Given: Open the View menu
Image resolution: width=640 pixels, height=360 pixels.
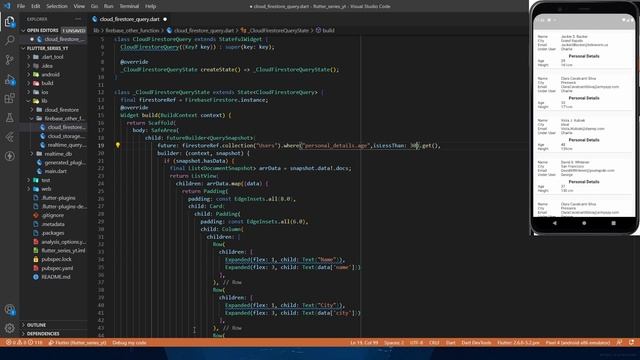Looking at the screenshot, I should [79, 6].
